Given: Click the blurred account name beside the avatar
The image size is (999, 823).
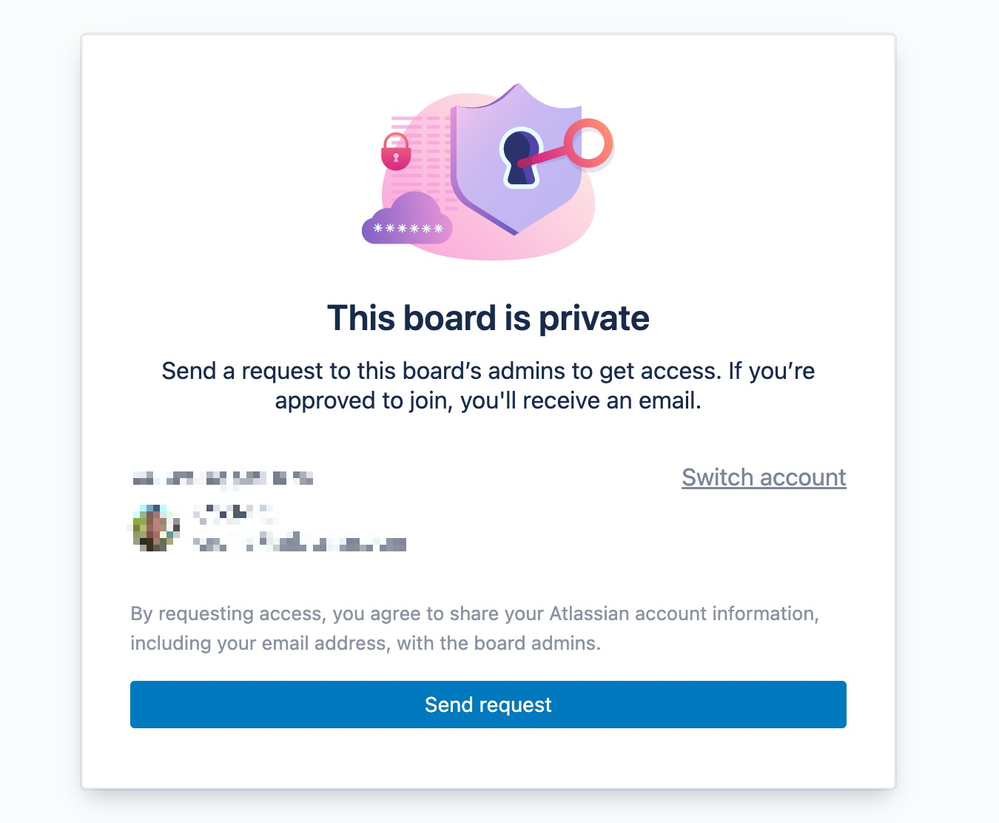Looking at the screenshot, I should [233, 512].
